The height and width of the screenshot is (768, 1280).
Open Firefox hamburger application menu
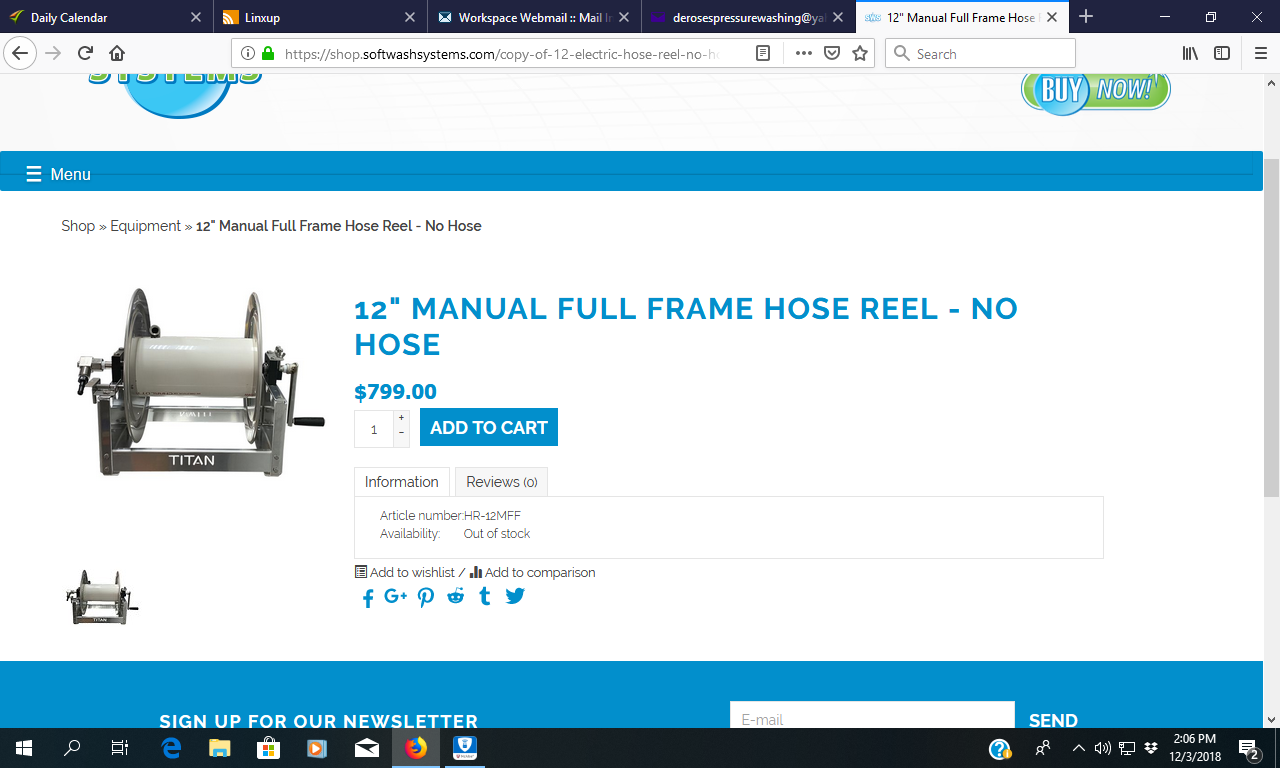pos(1260,54)
